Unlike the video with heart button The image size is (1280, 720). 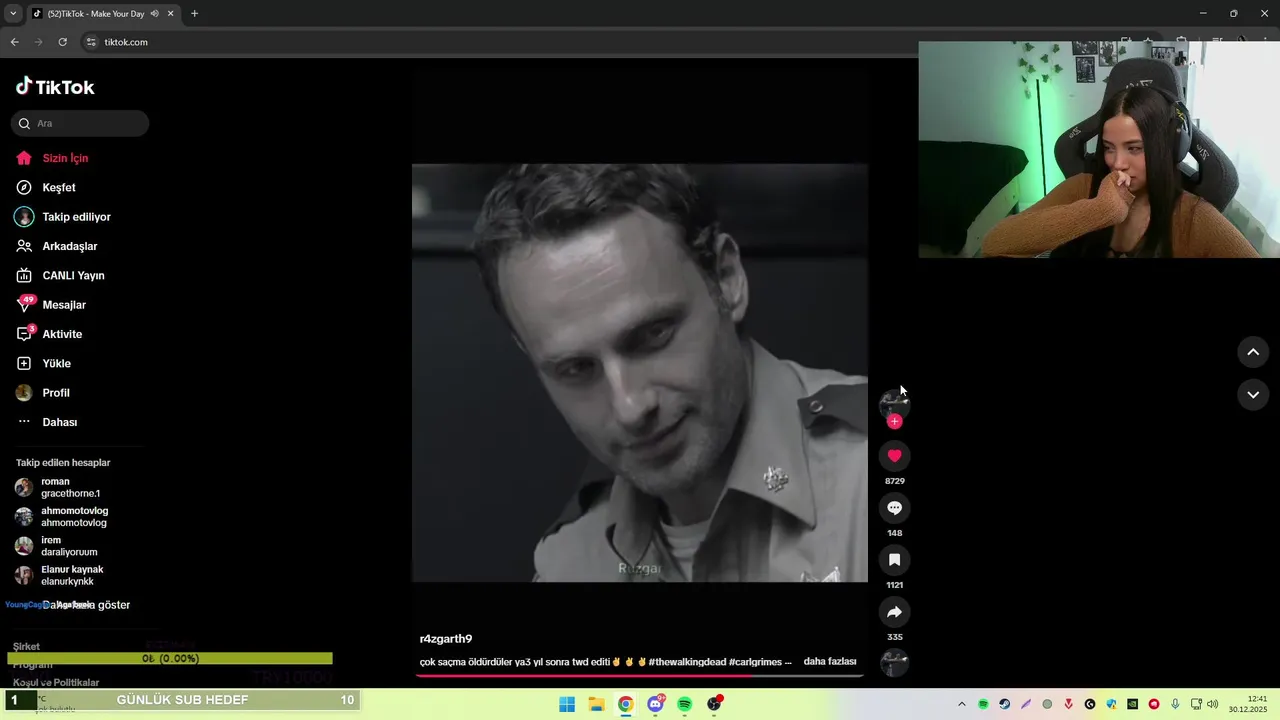[x=894, y=456]
